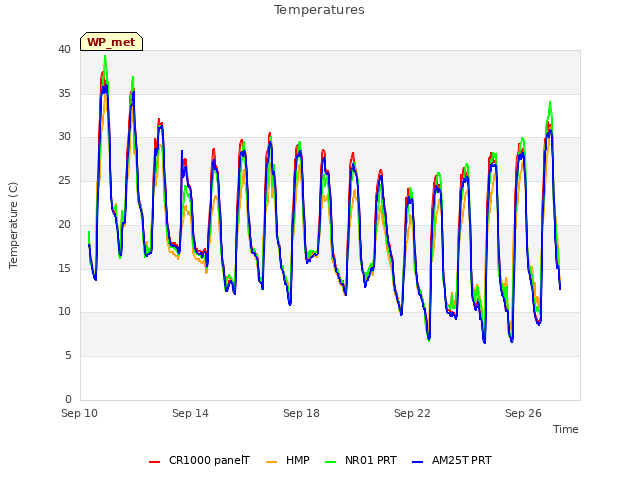The width and height of the screenshot is (640, 480).
Task: Click the Sep 10 x-axis label
Action: point(80,413)
